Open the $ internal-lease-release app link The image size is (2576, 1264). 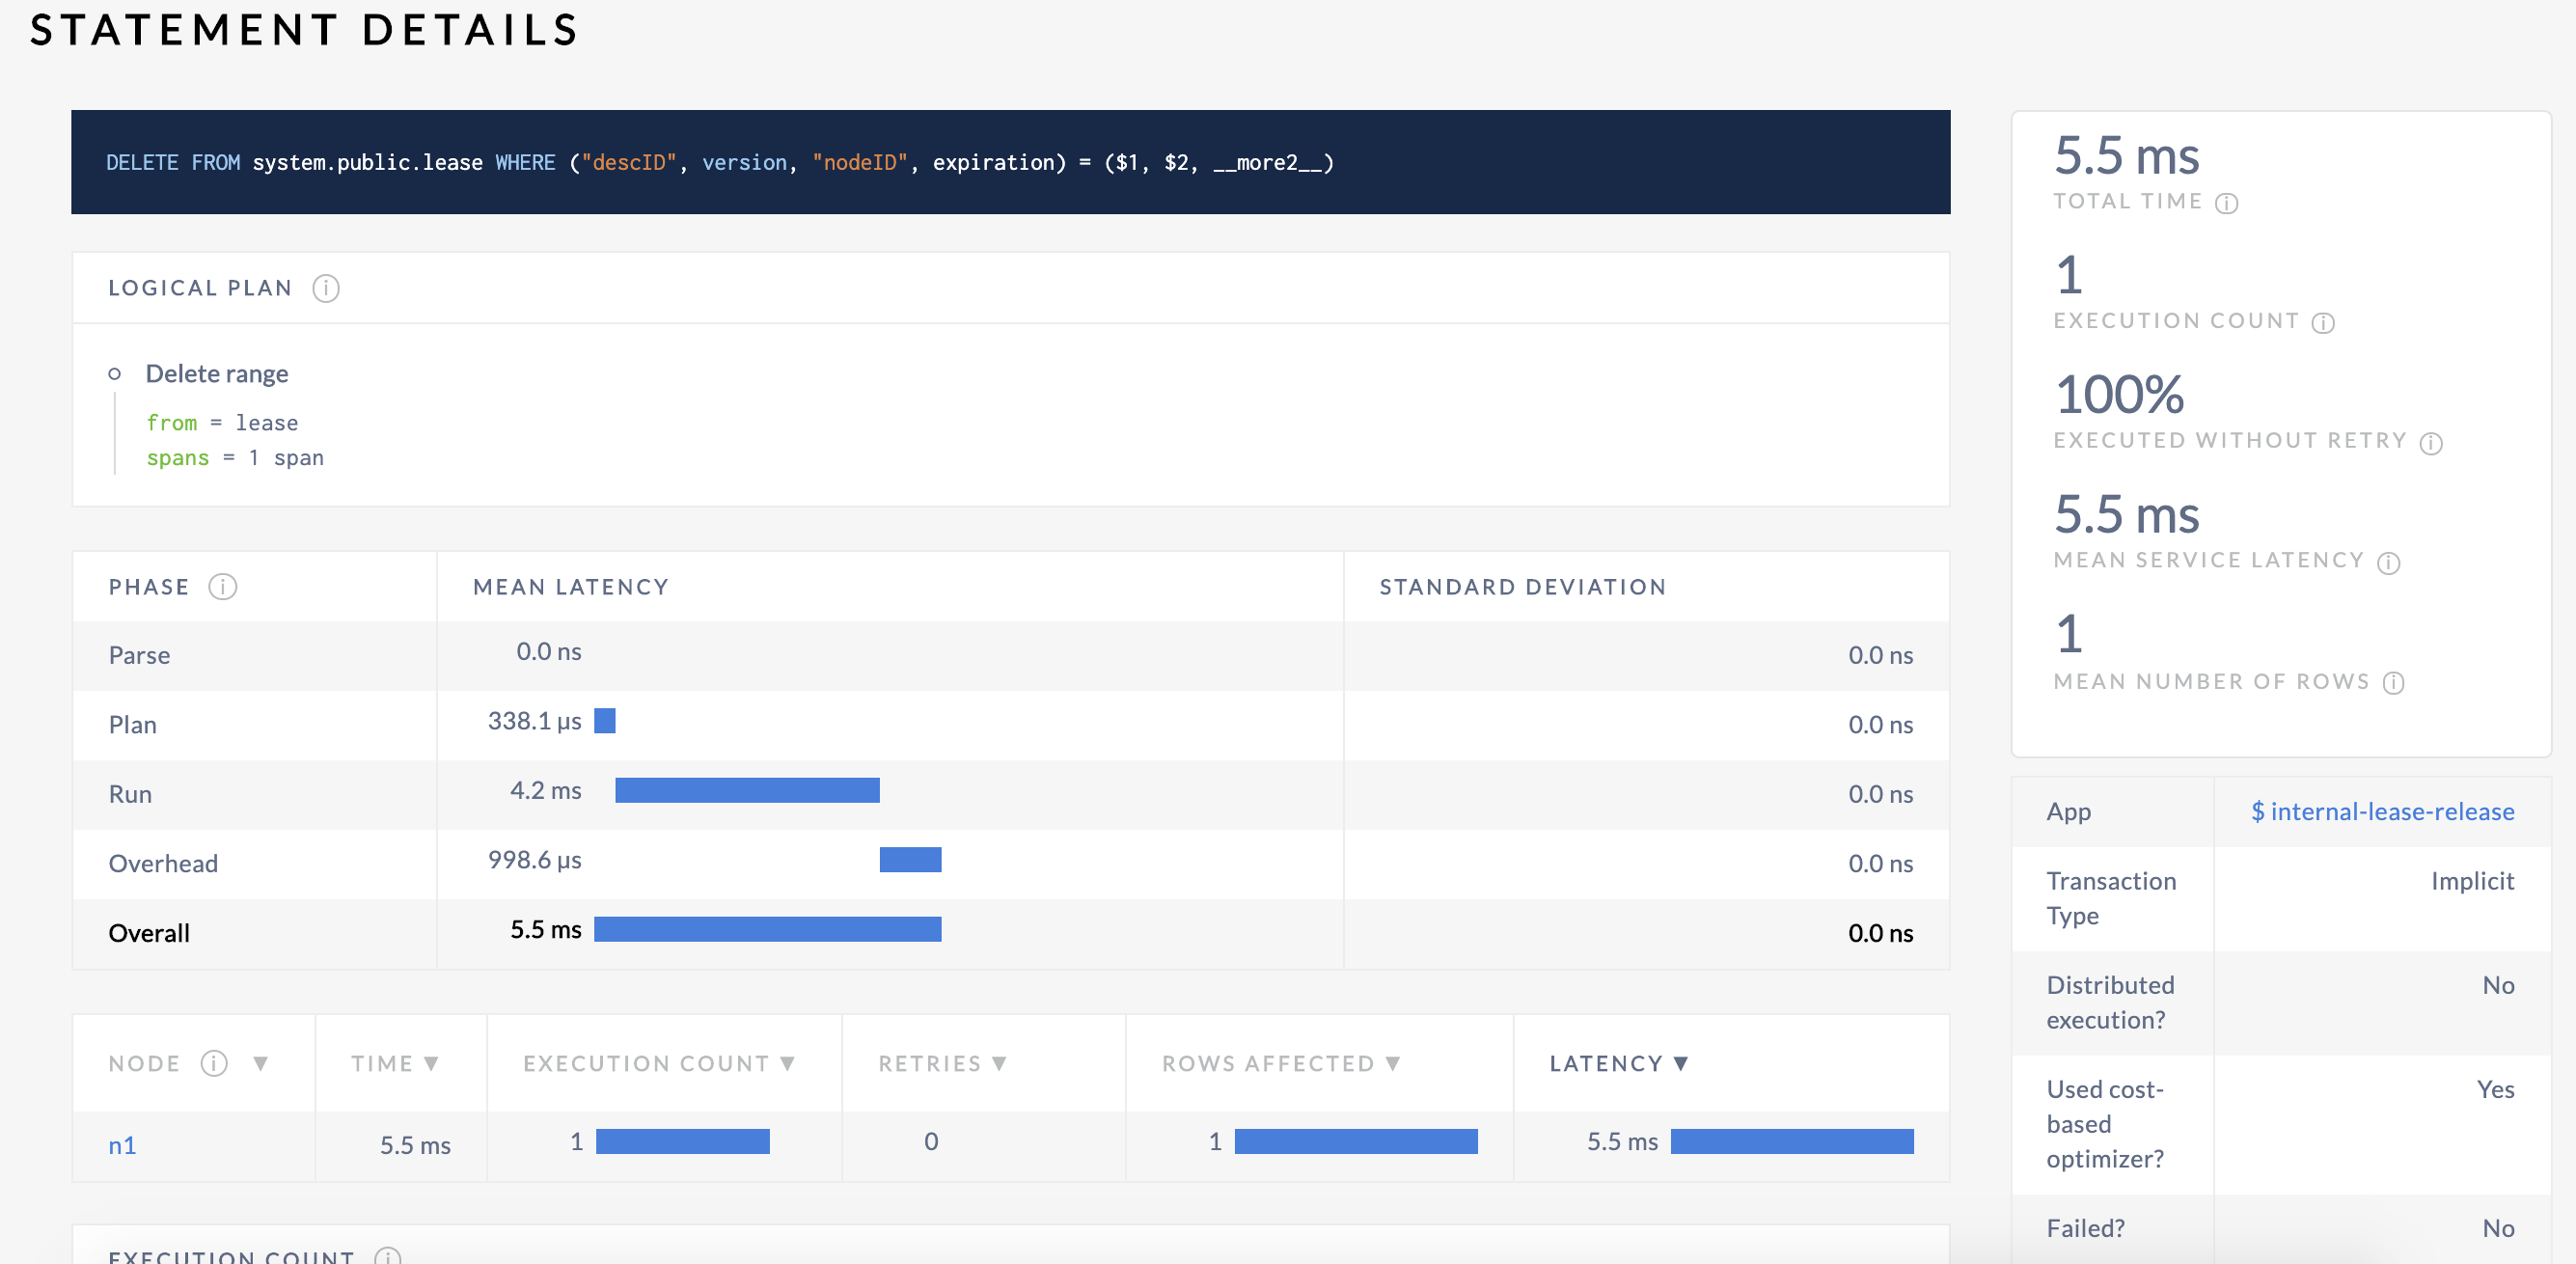coord(2382,811)
